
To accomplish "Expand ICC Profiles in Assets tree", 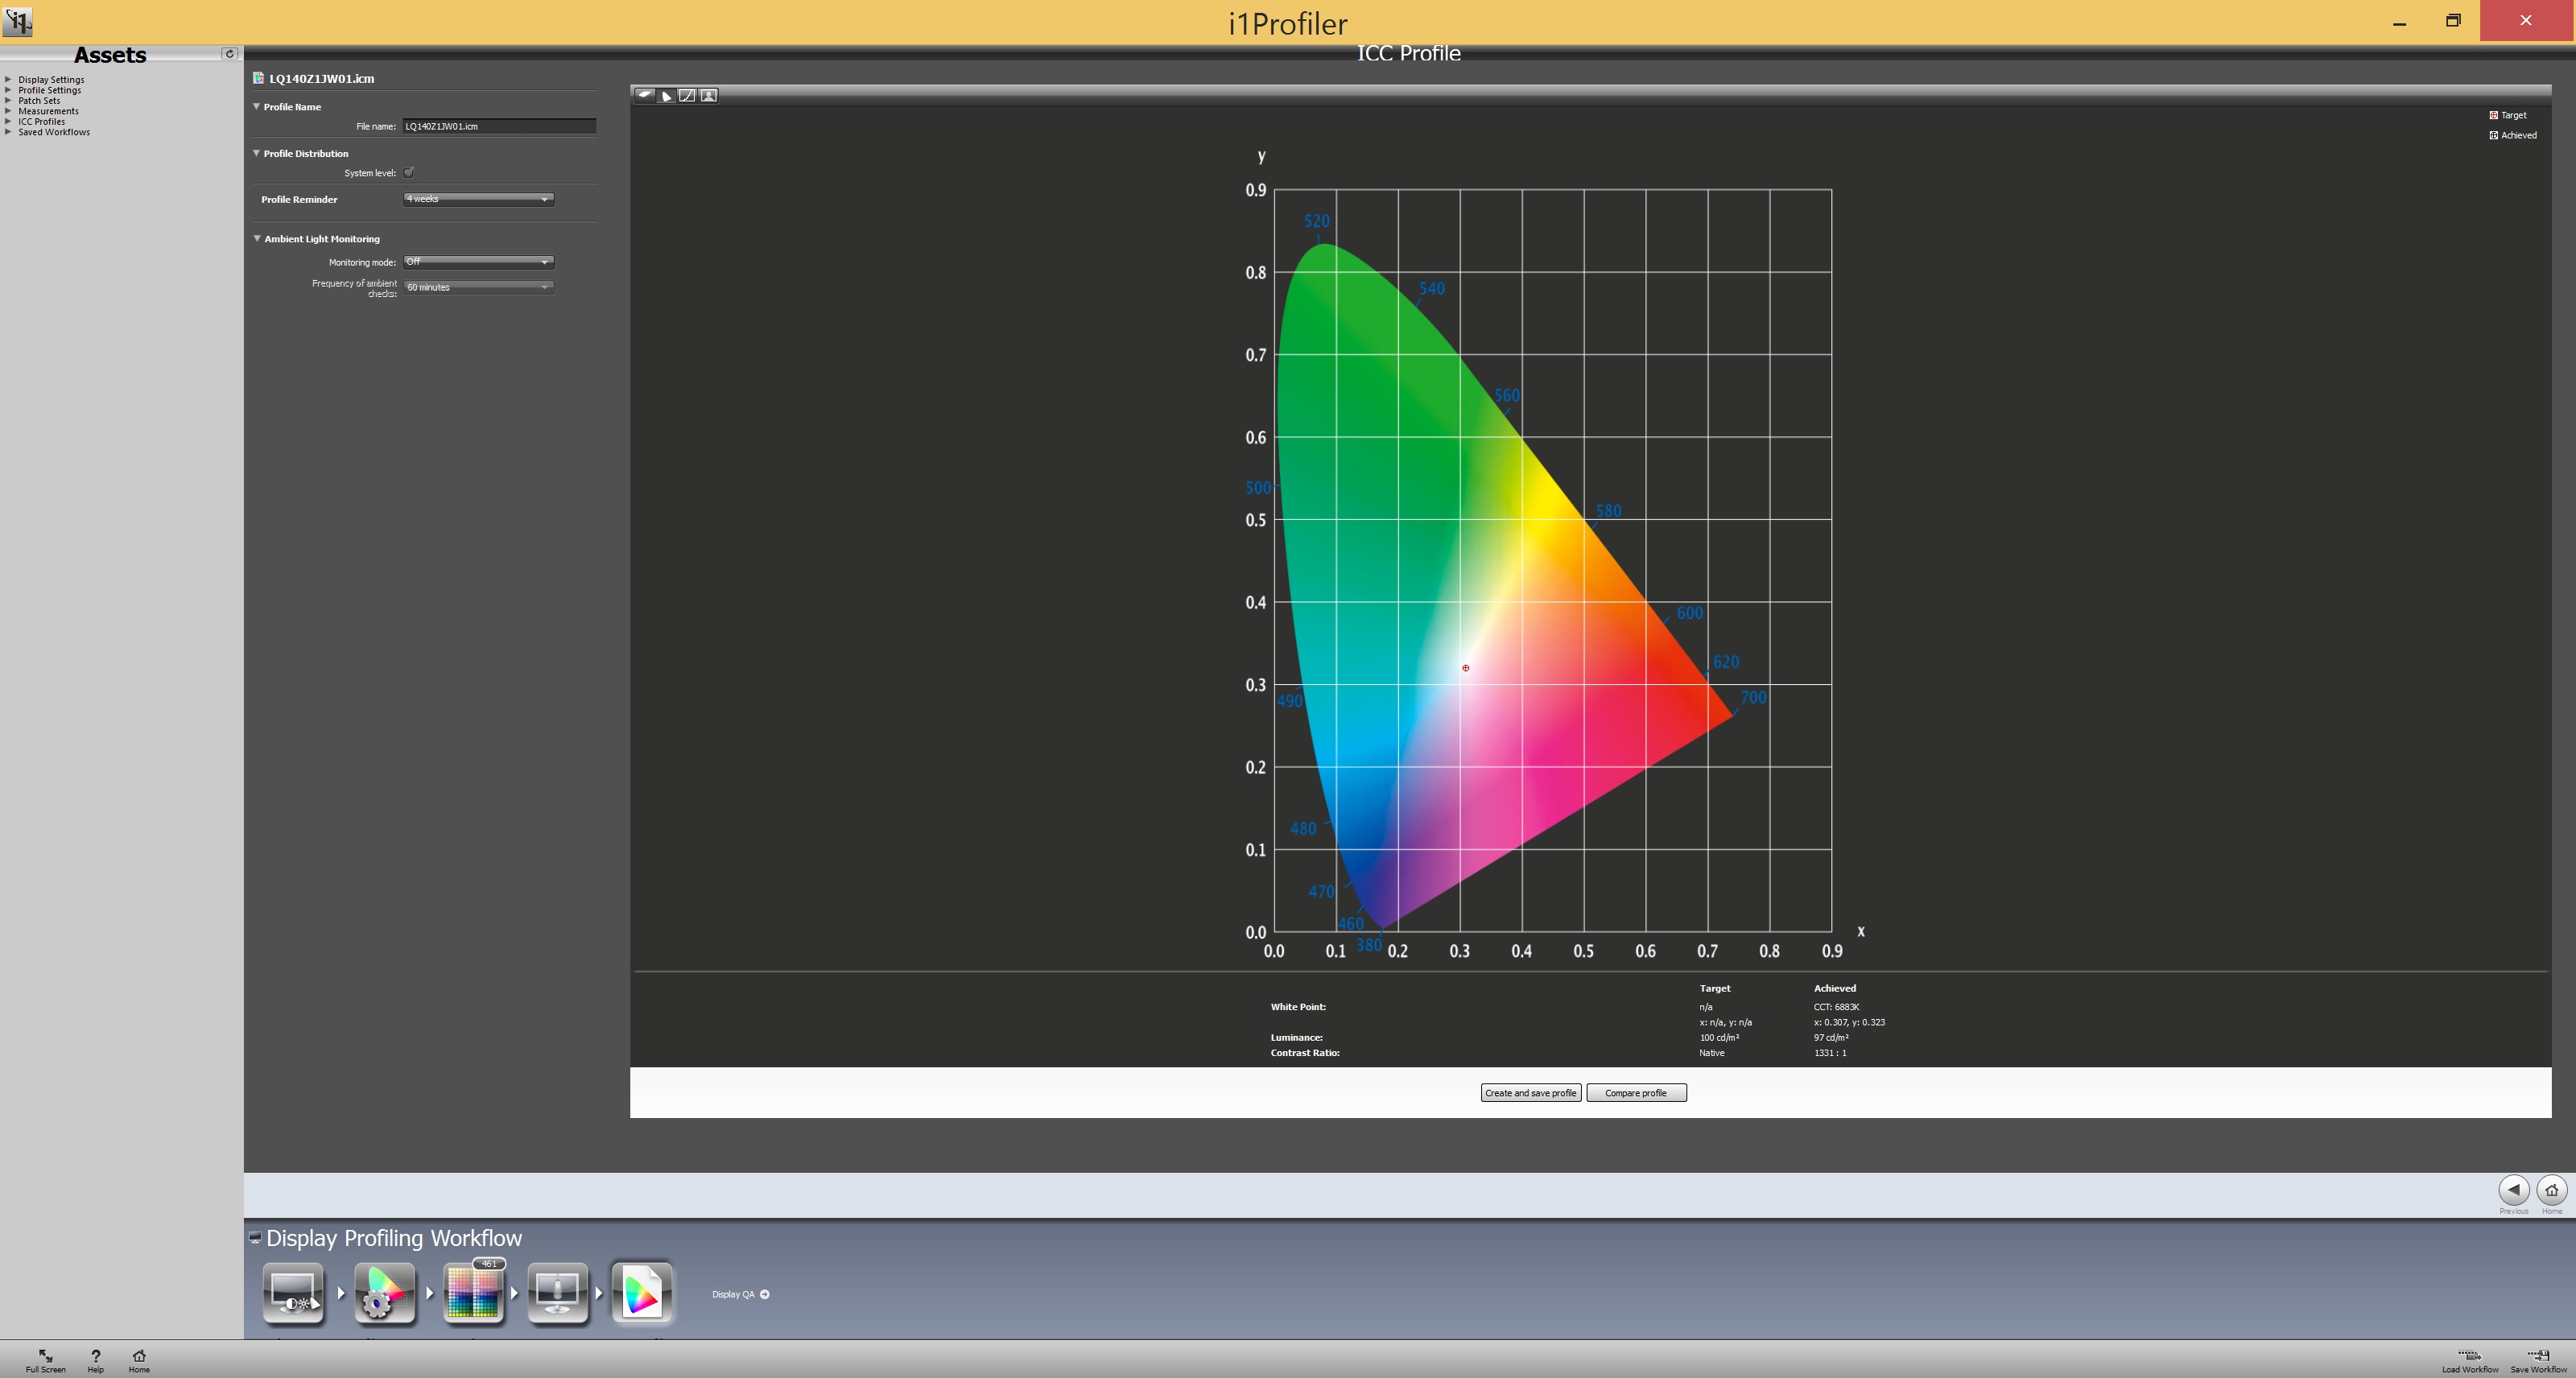I will 9,121.
